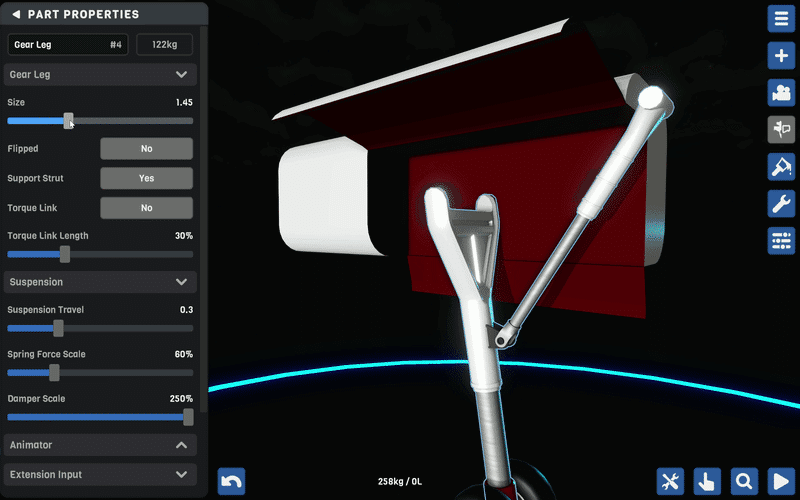Click the Suspension Travel value 0.3
This screenshot has height=500, width=800.
[186, 310]
